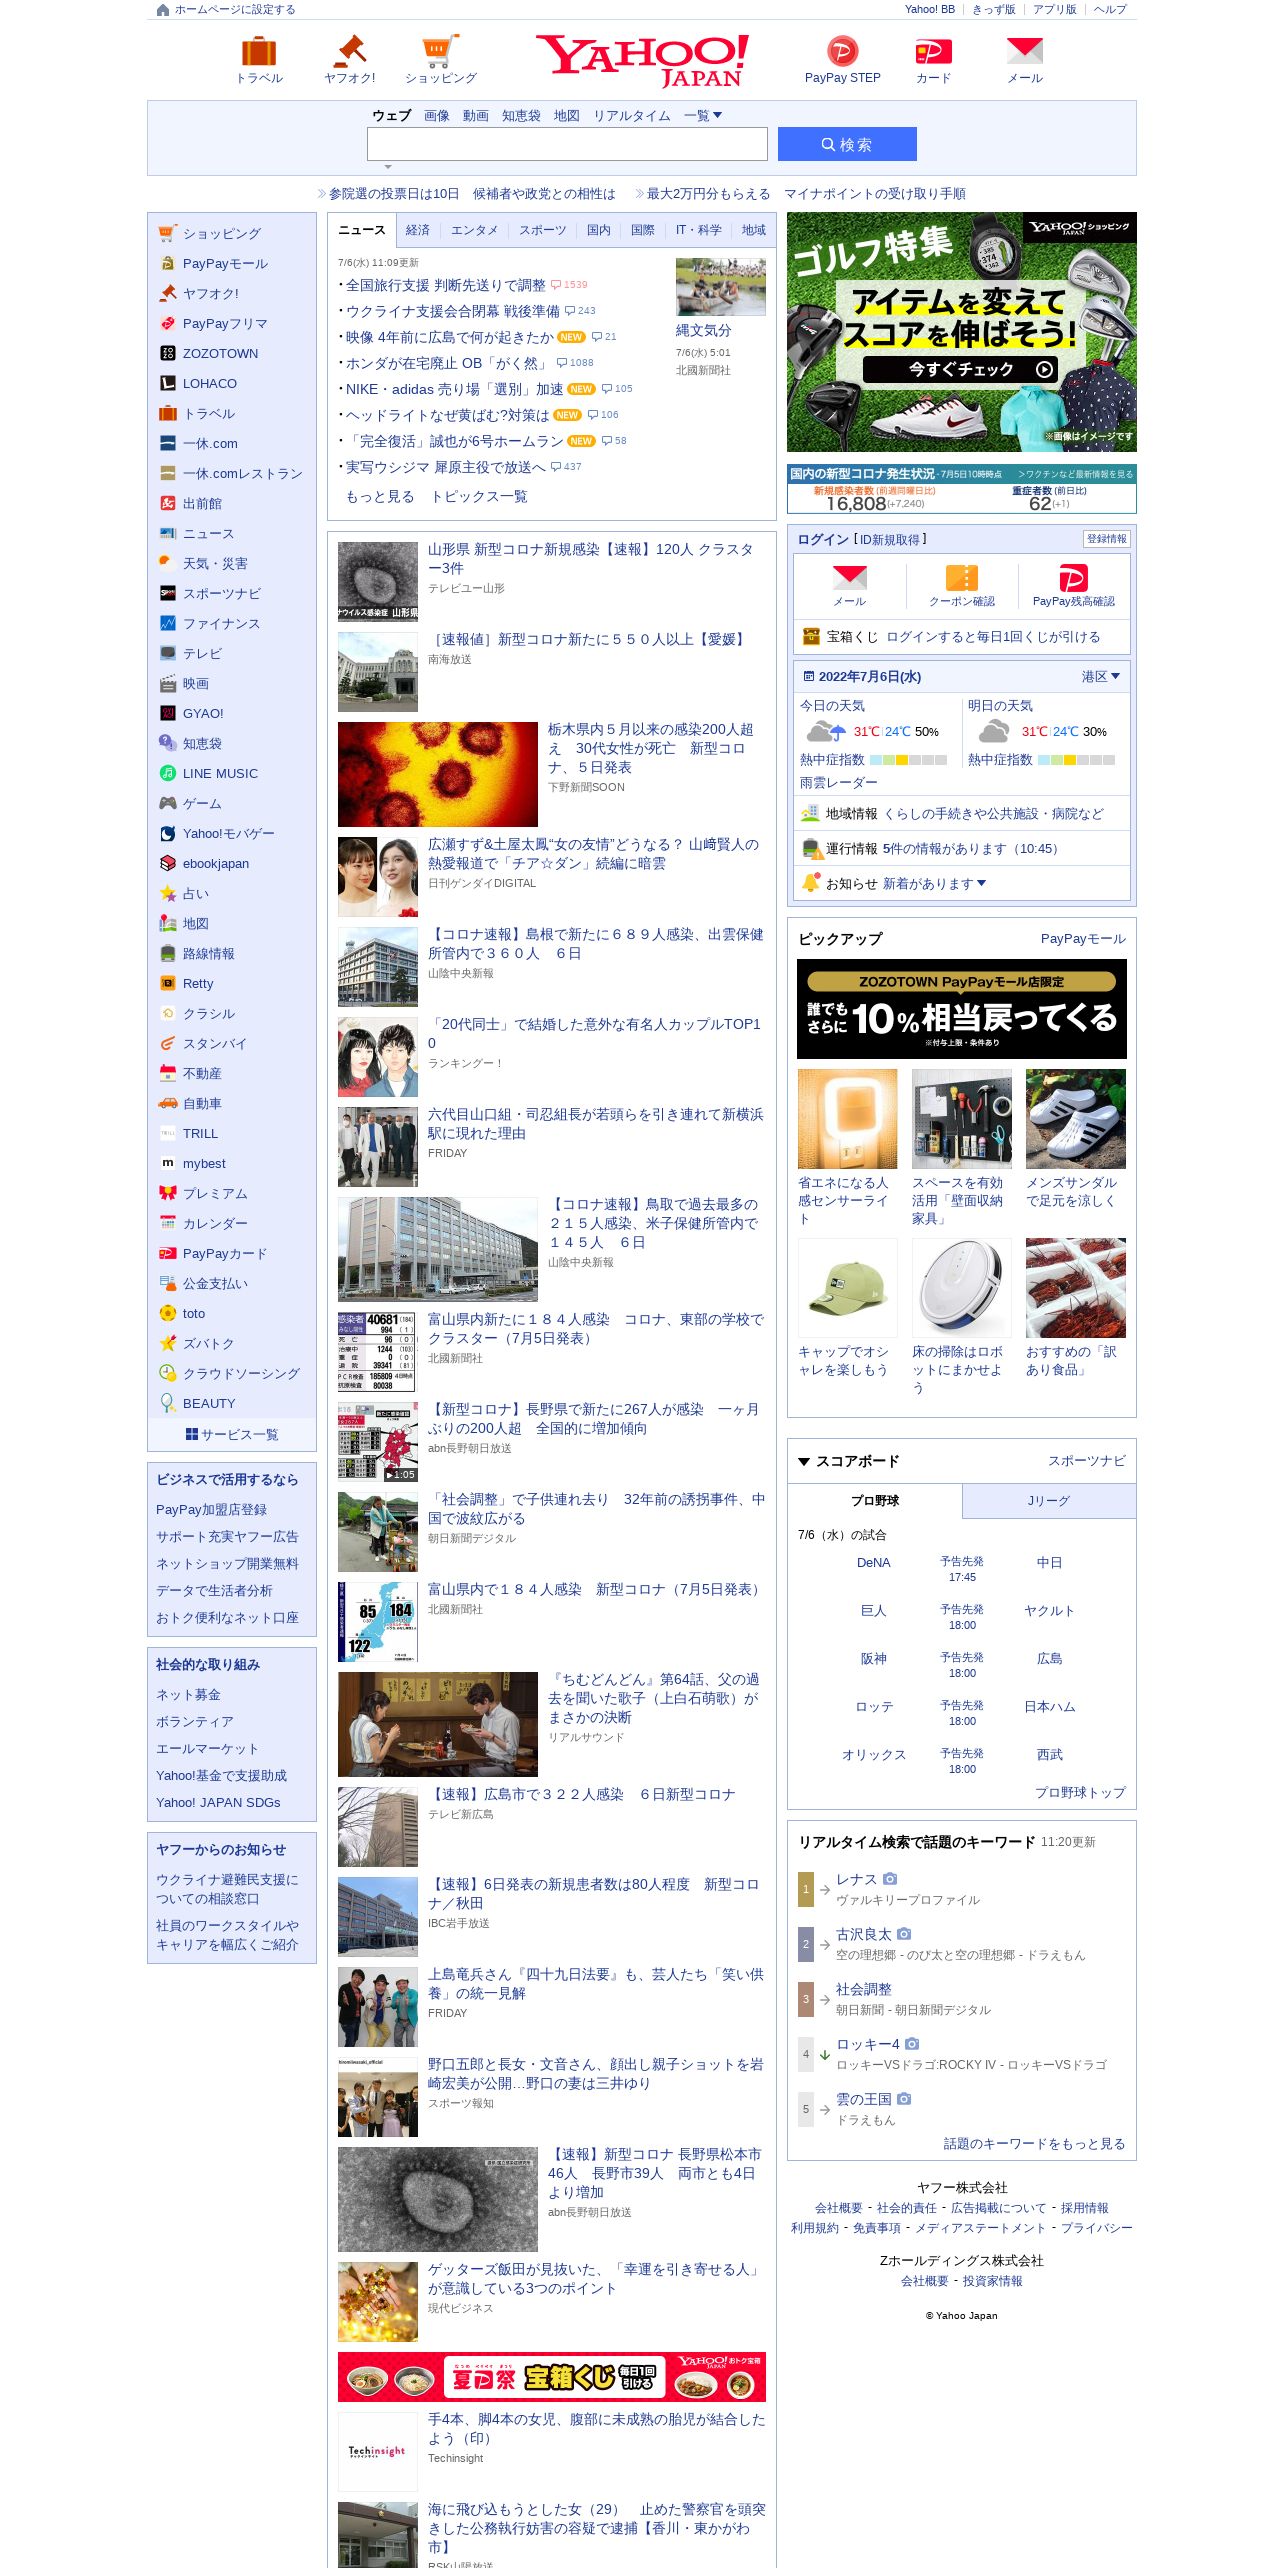The width and height of the screenshot is (1284, 2568).
Task: Open the service list (サービス一覧) grid icon
Action: (192, 1434)
